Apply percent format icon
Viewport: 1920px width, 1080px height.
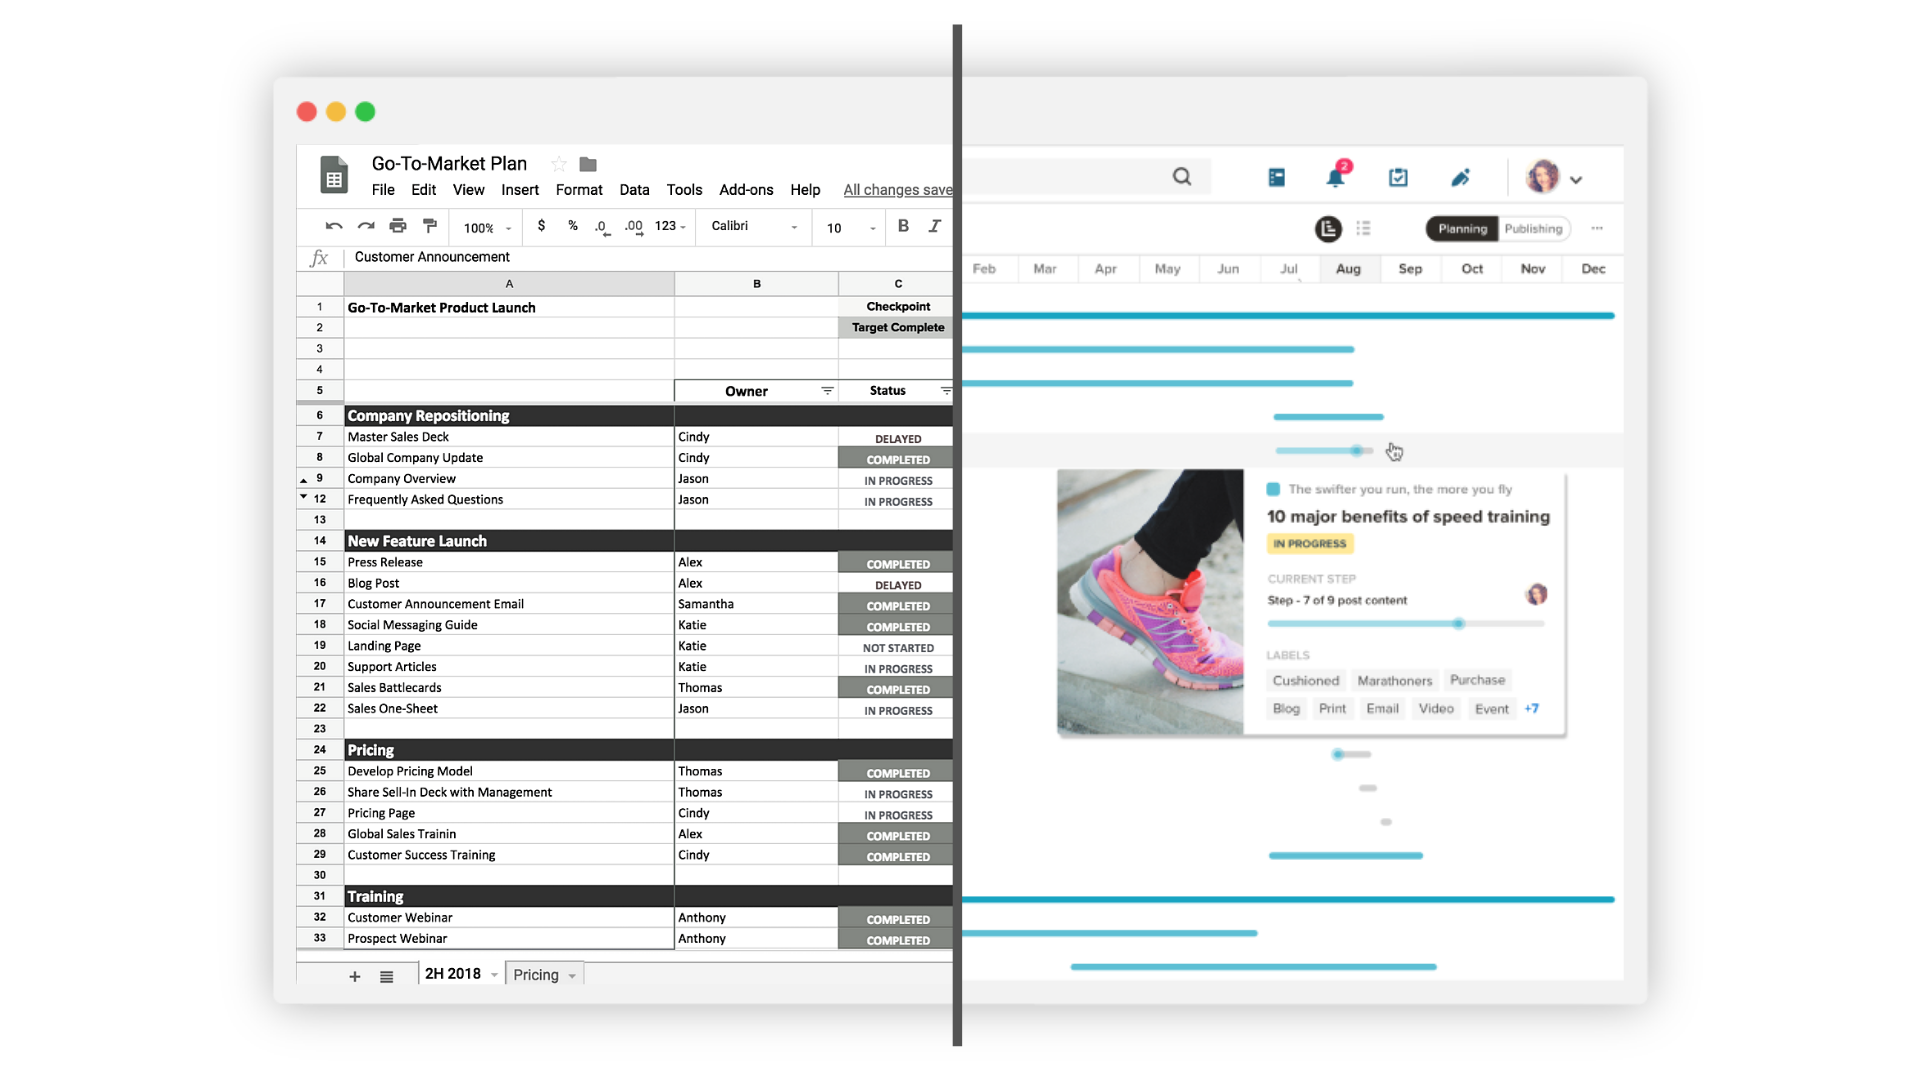click(573, 226)
